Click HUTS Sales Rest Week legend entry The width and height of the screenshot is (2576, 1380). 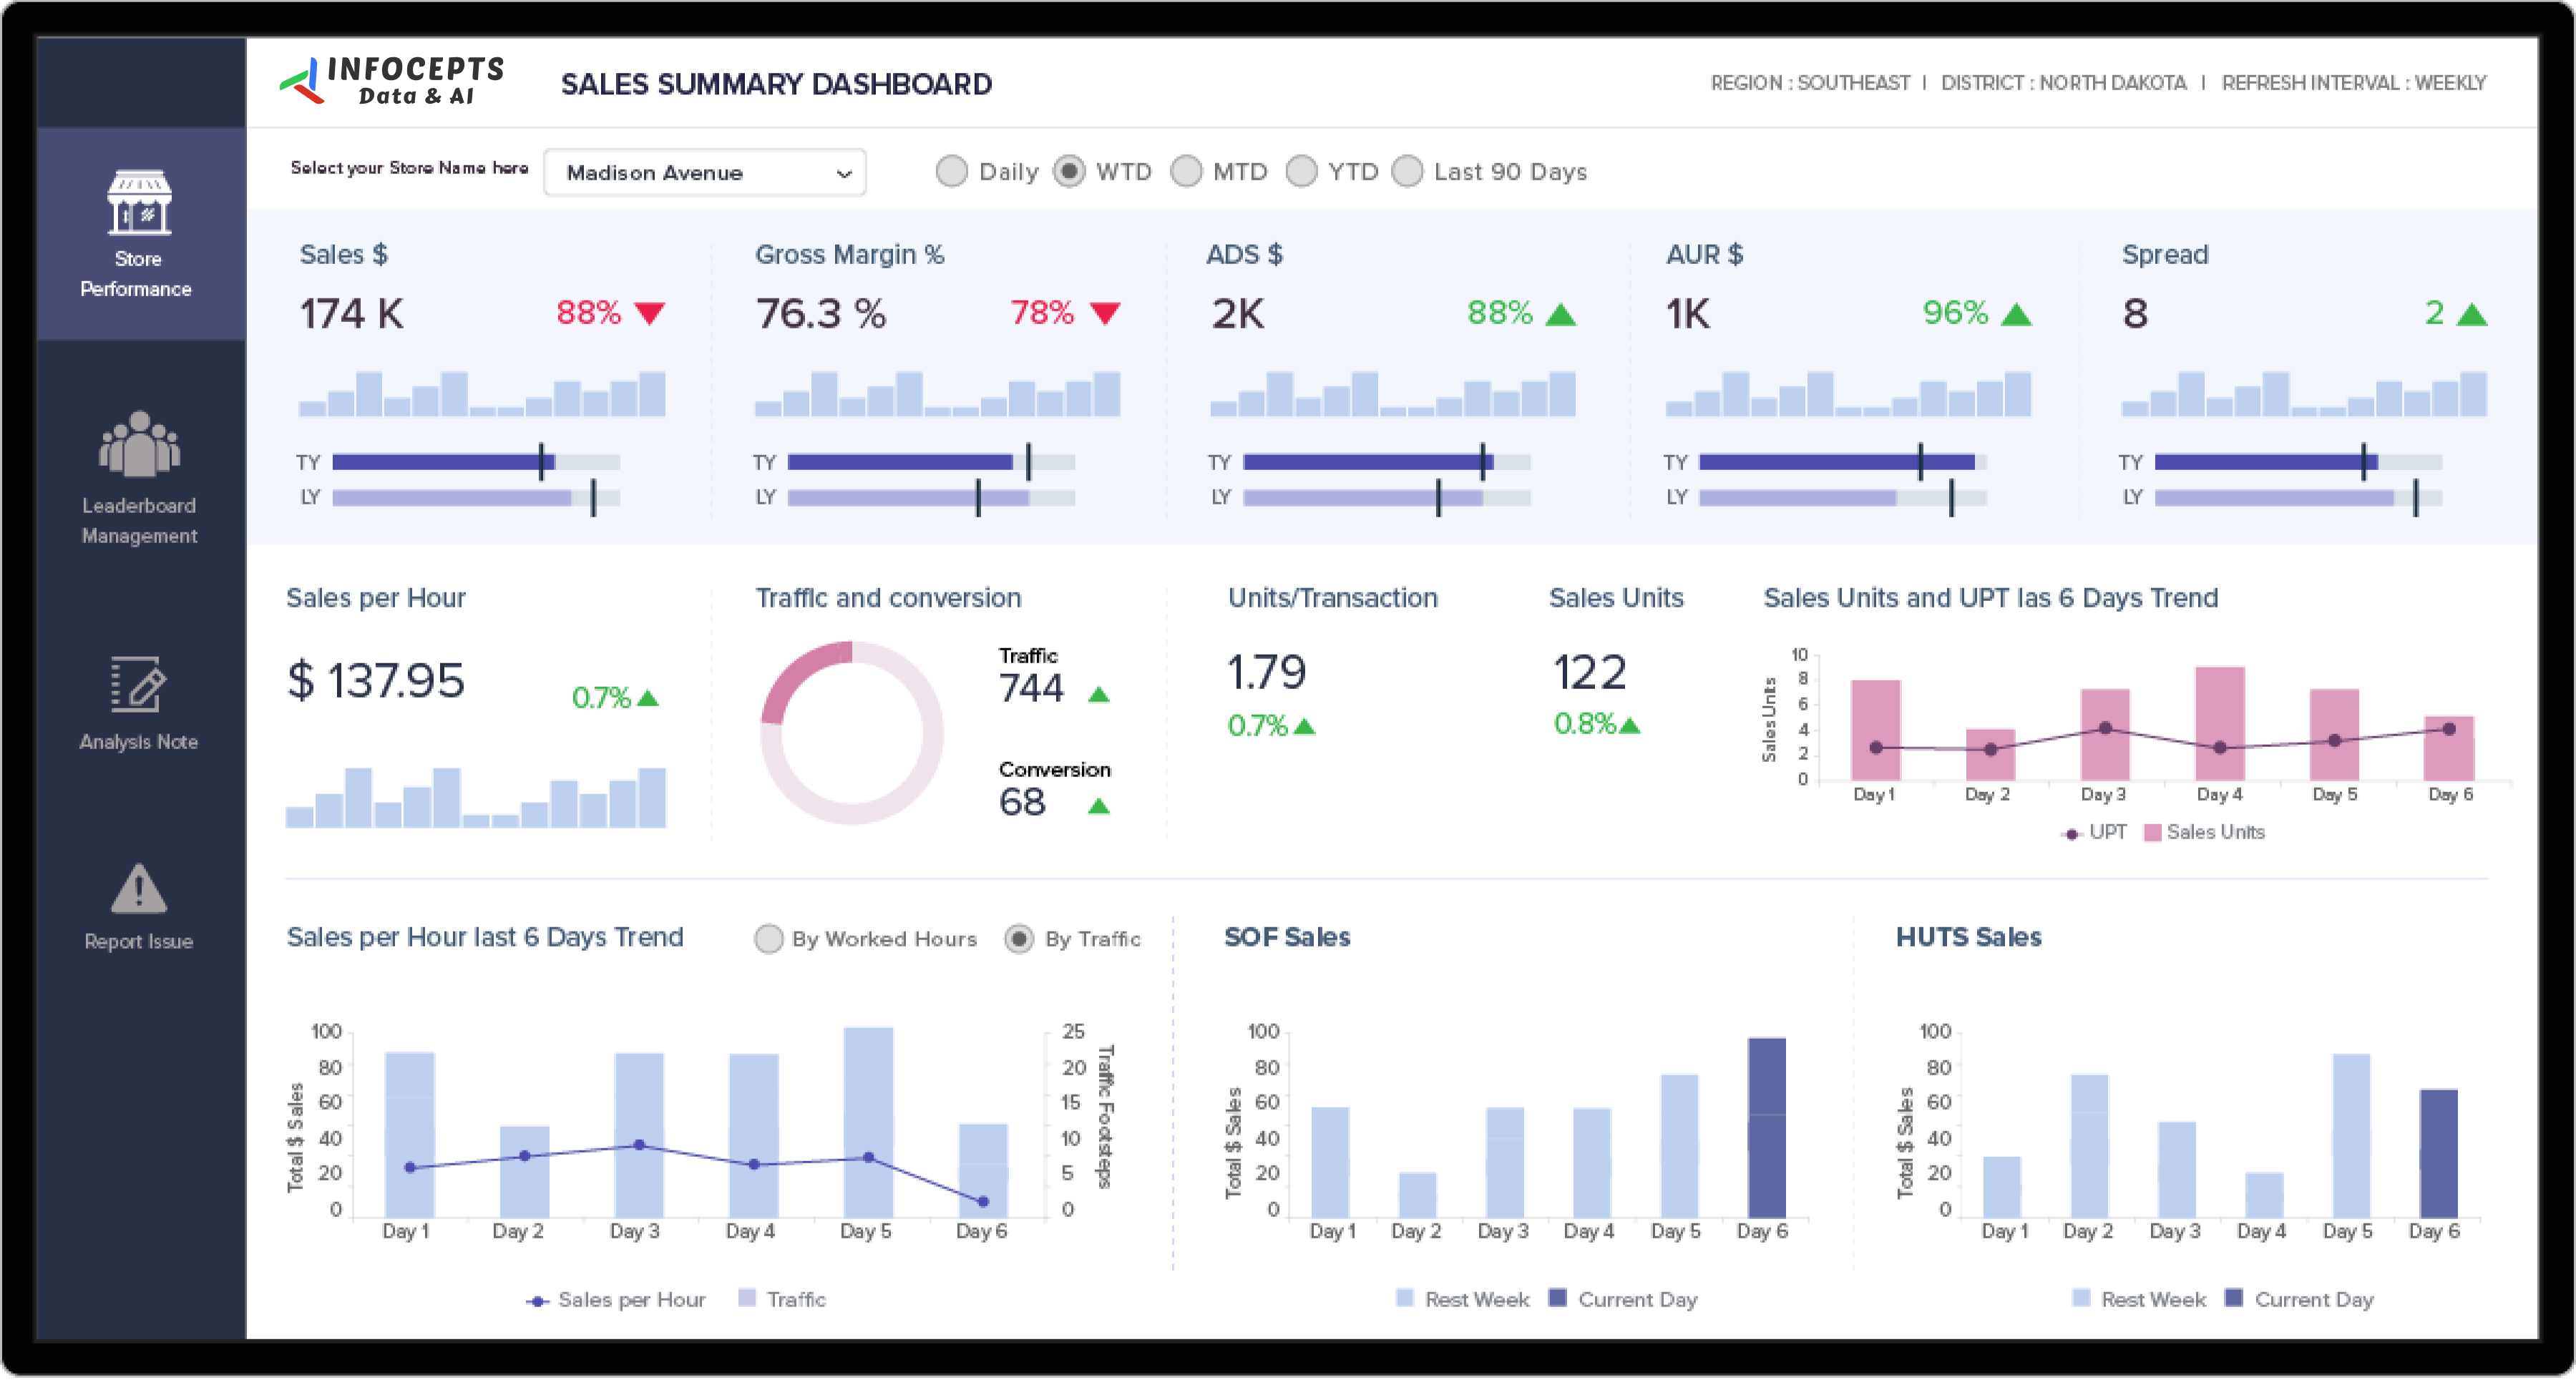pyautogui.click(x=2140, y=1300)
